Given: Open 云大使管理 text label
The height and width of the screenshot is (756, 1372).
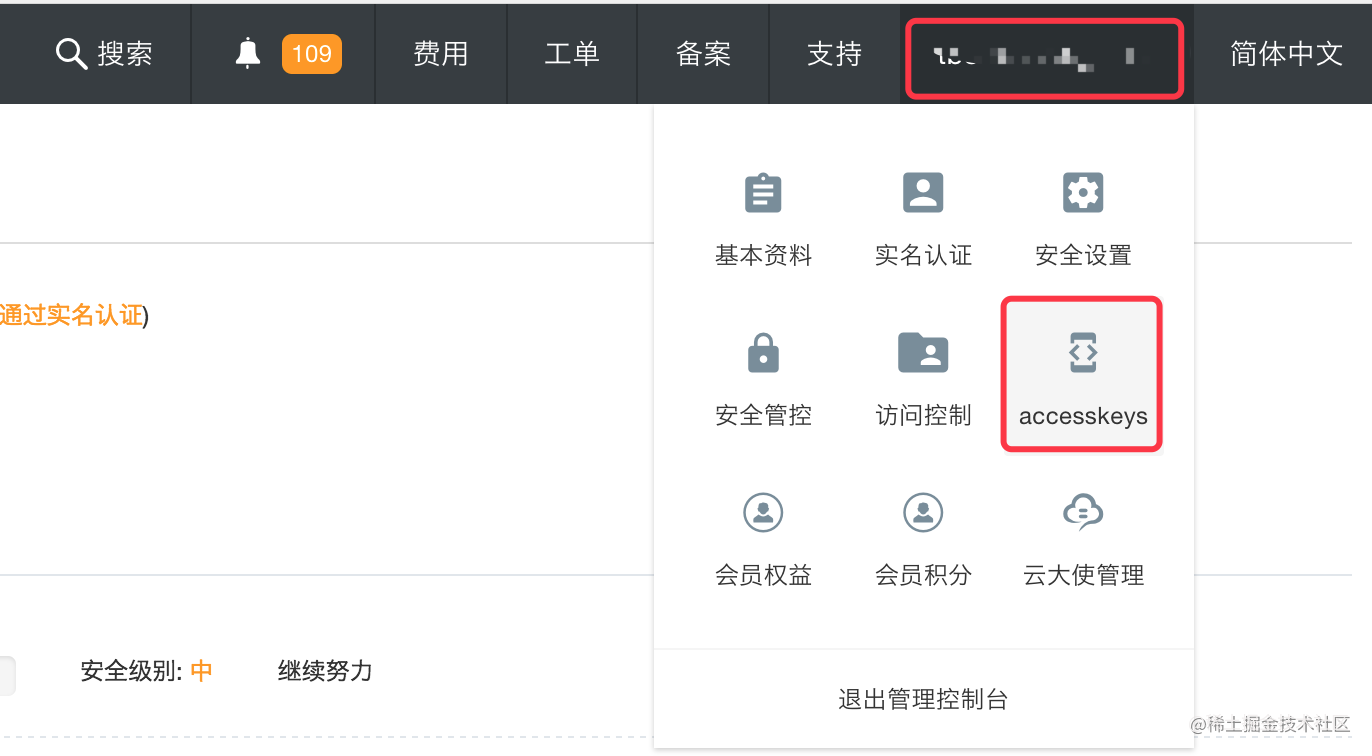Looking at the screenshot, I should click(x=1083, y=576).
